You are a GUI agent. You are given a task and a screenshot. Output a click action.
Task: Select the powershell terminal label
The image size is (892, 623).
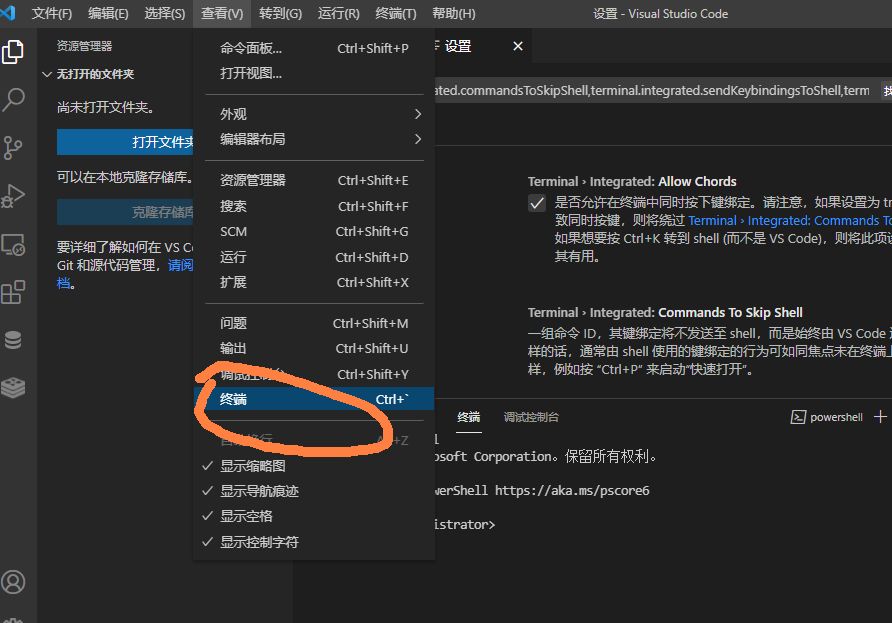836,417
